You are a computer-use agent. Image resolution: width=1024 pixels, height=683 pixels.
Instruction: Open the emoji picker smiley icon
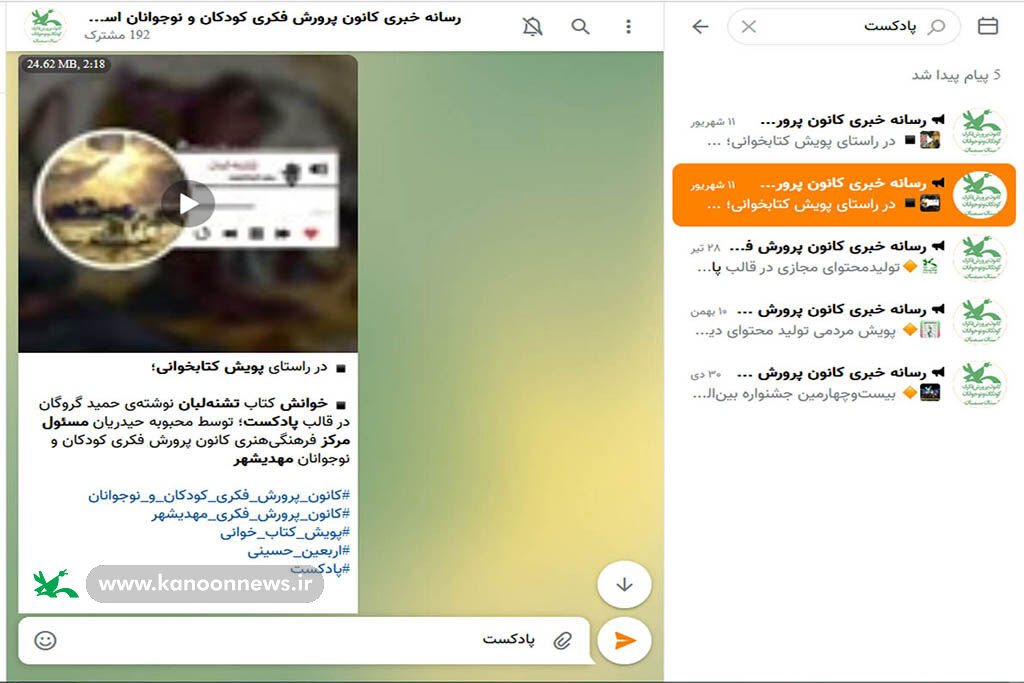pos(45,640)
